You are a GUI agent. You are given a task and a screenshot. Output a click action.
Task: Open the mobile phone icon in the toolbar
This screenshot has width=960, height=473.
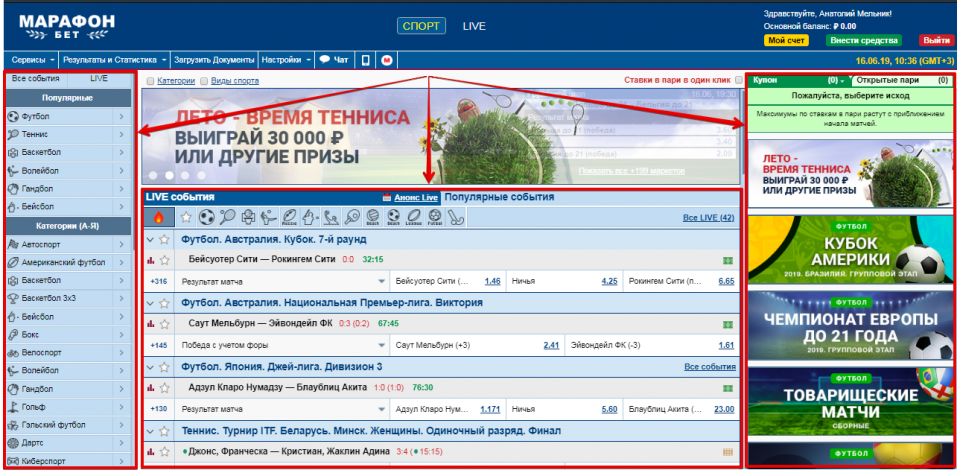[x=365, y=60]
